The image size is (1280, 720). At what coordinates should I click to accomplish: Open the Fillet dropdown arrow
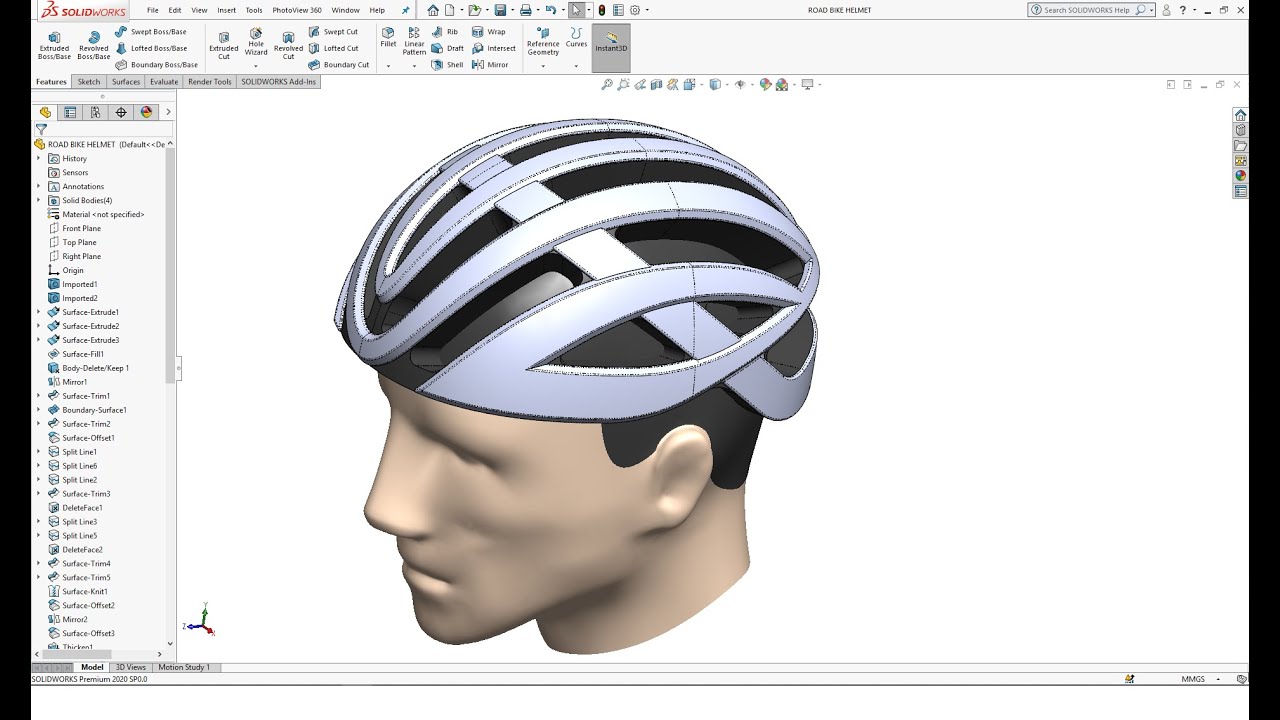point(388,66)
